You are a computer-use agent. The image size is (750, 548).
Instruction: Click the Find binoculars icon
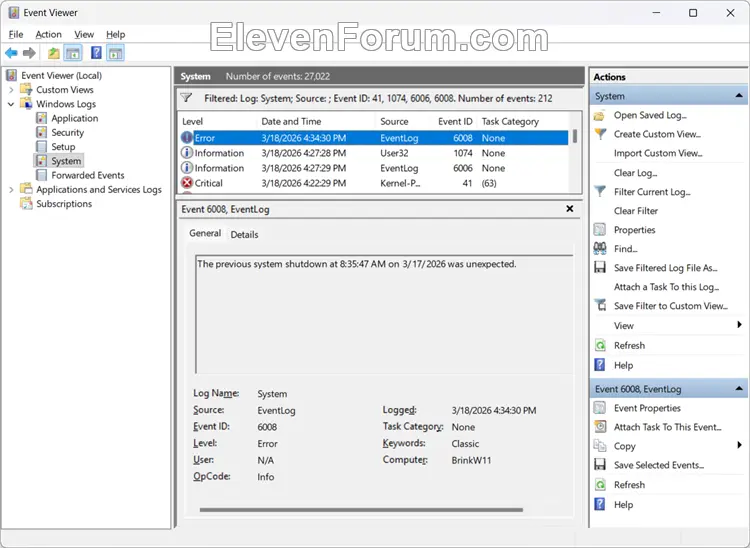click(x=600, y=248)
